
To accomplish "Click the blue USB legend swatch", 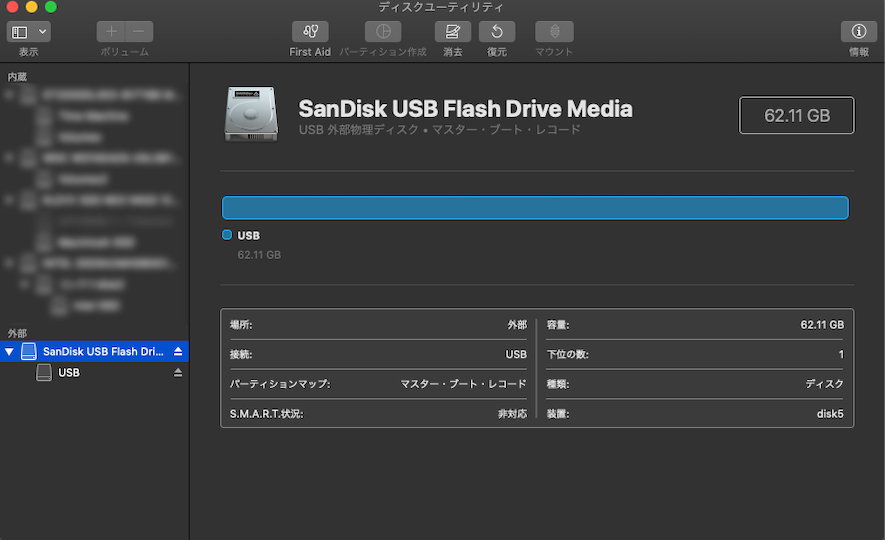I will (227, 235).
